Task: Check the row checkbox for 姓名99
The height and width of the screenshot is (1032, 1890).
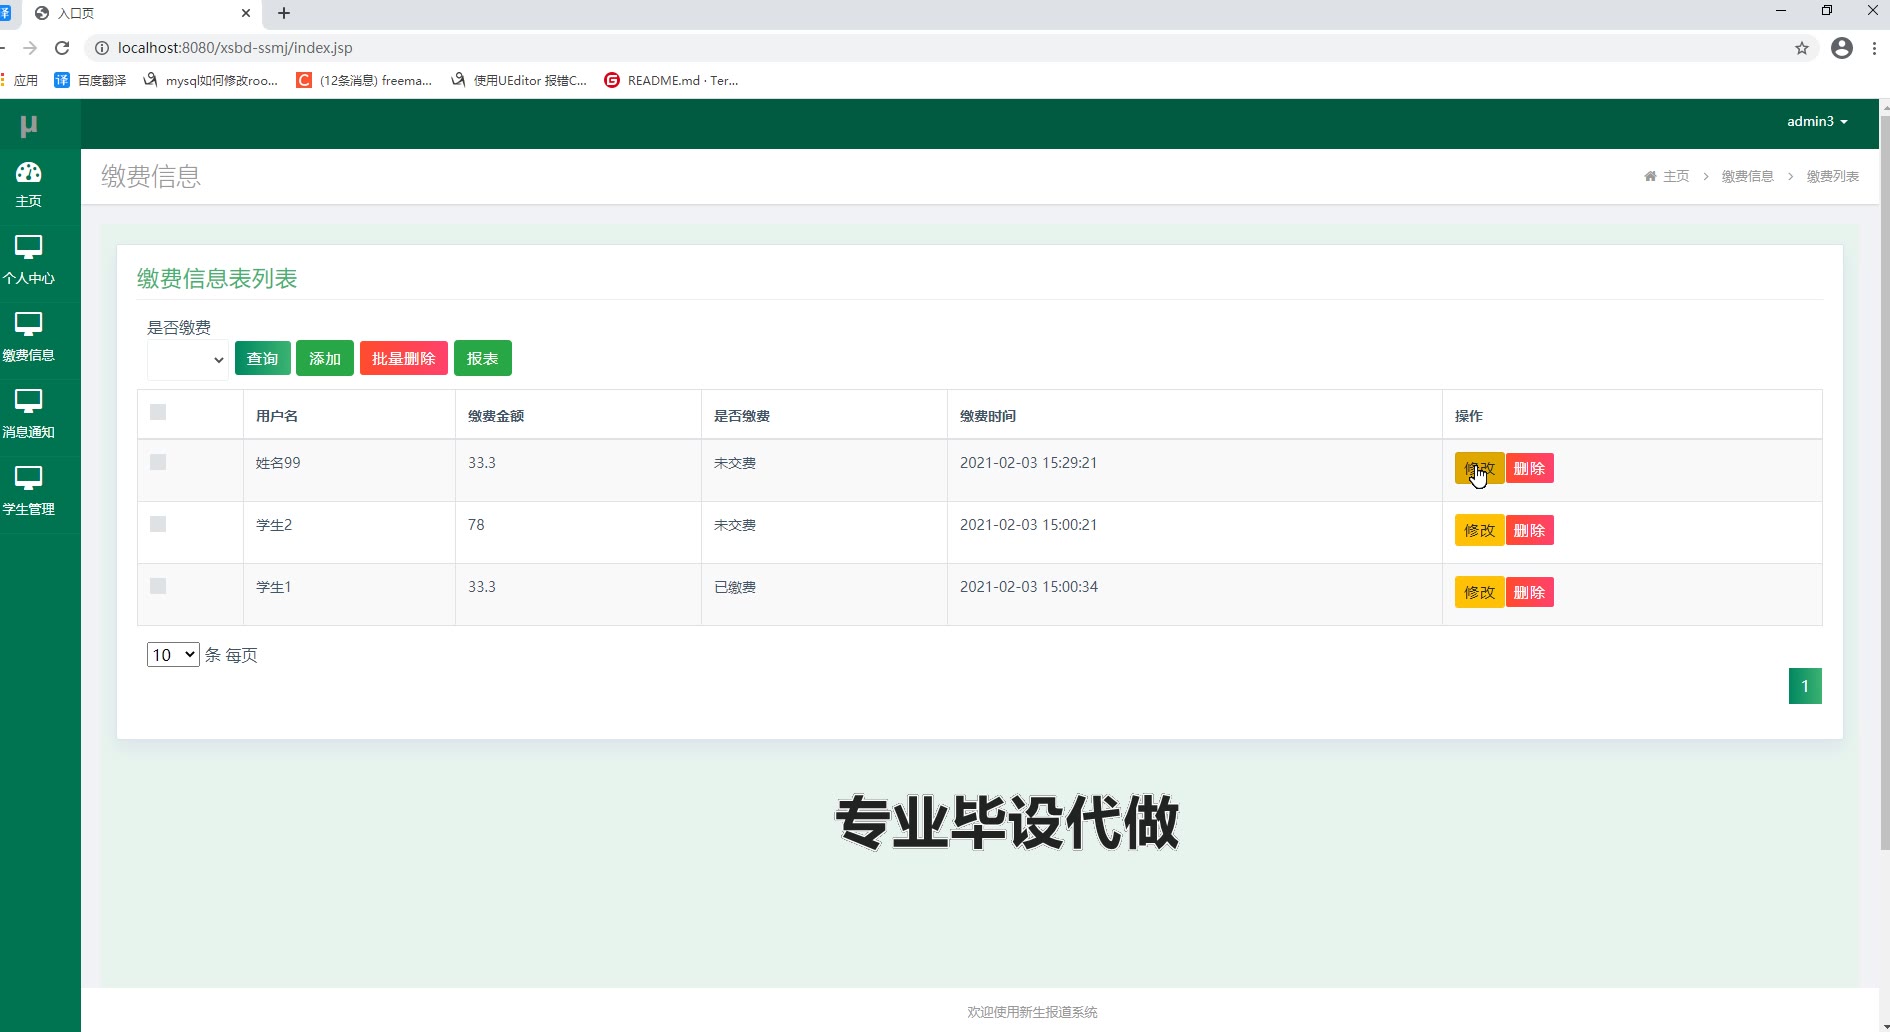Action: click(x=158, y=462)
